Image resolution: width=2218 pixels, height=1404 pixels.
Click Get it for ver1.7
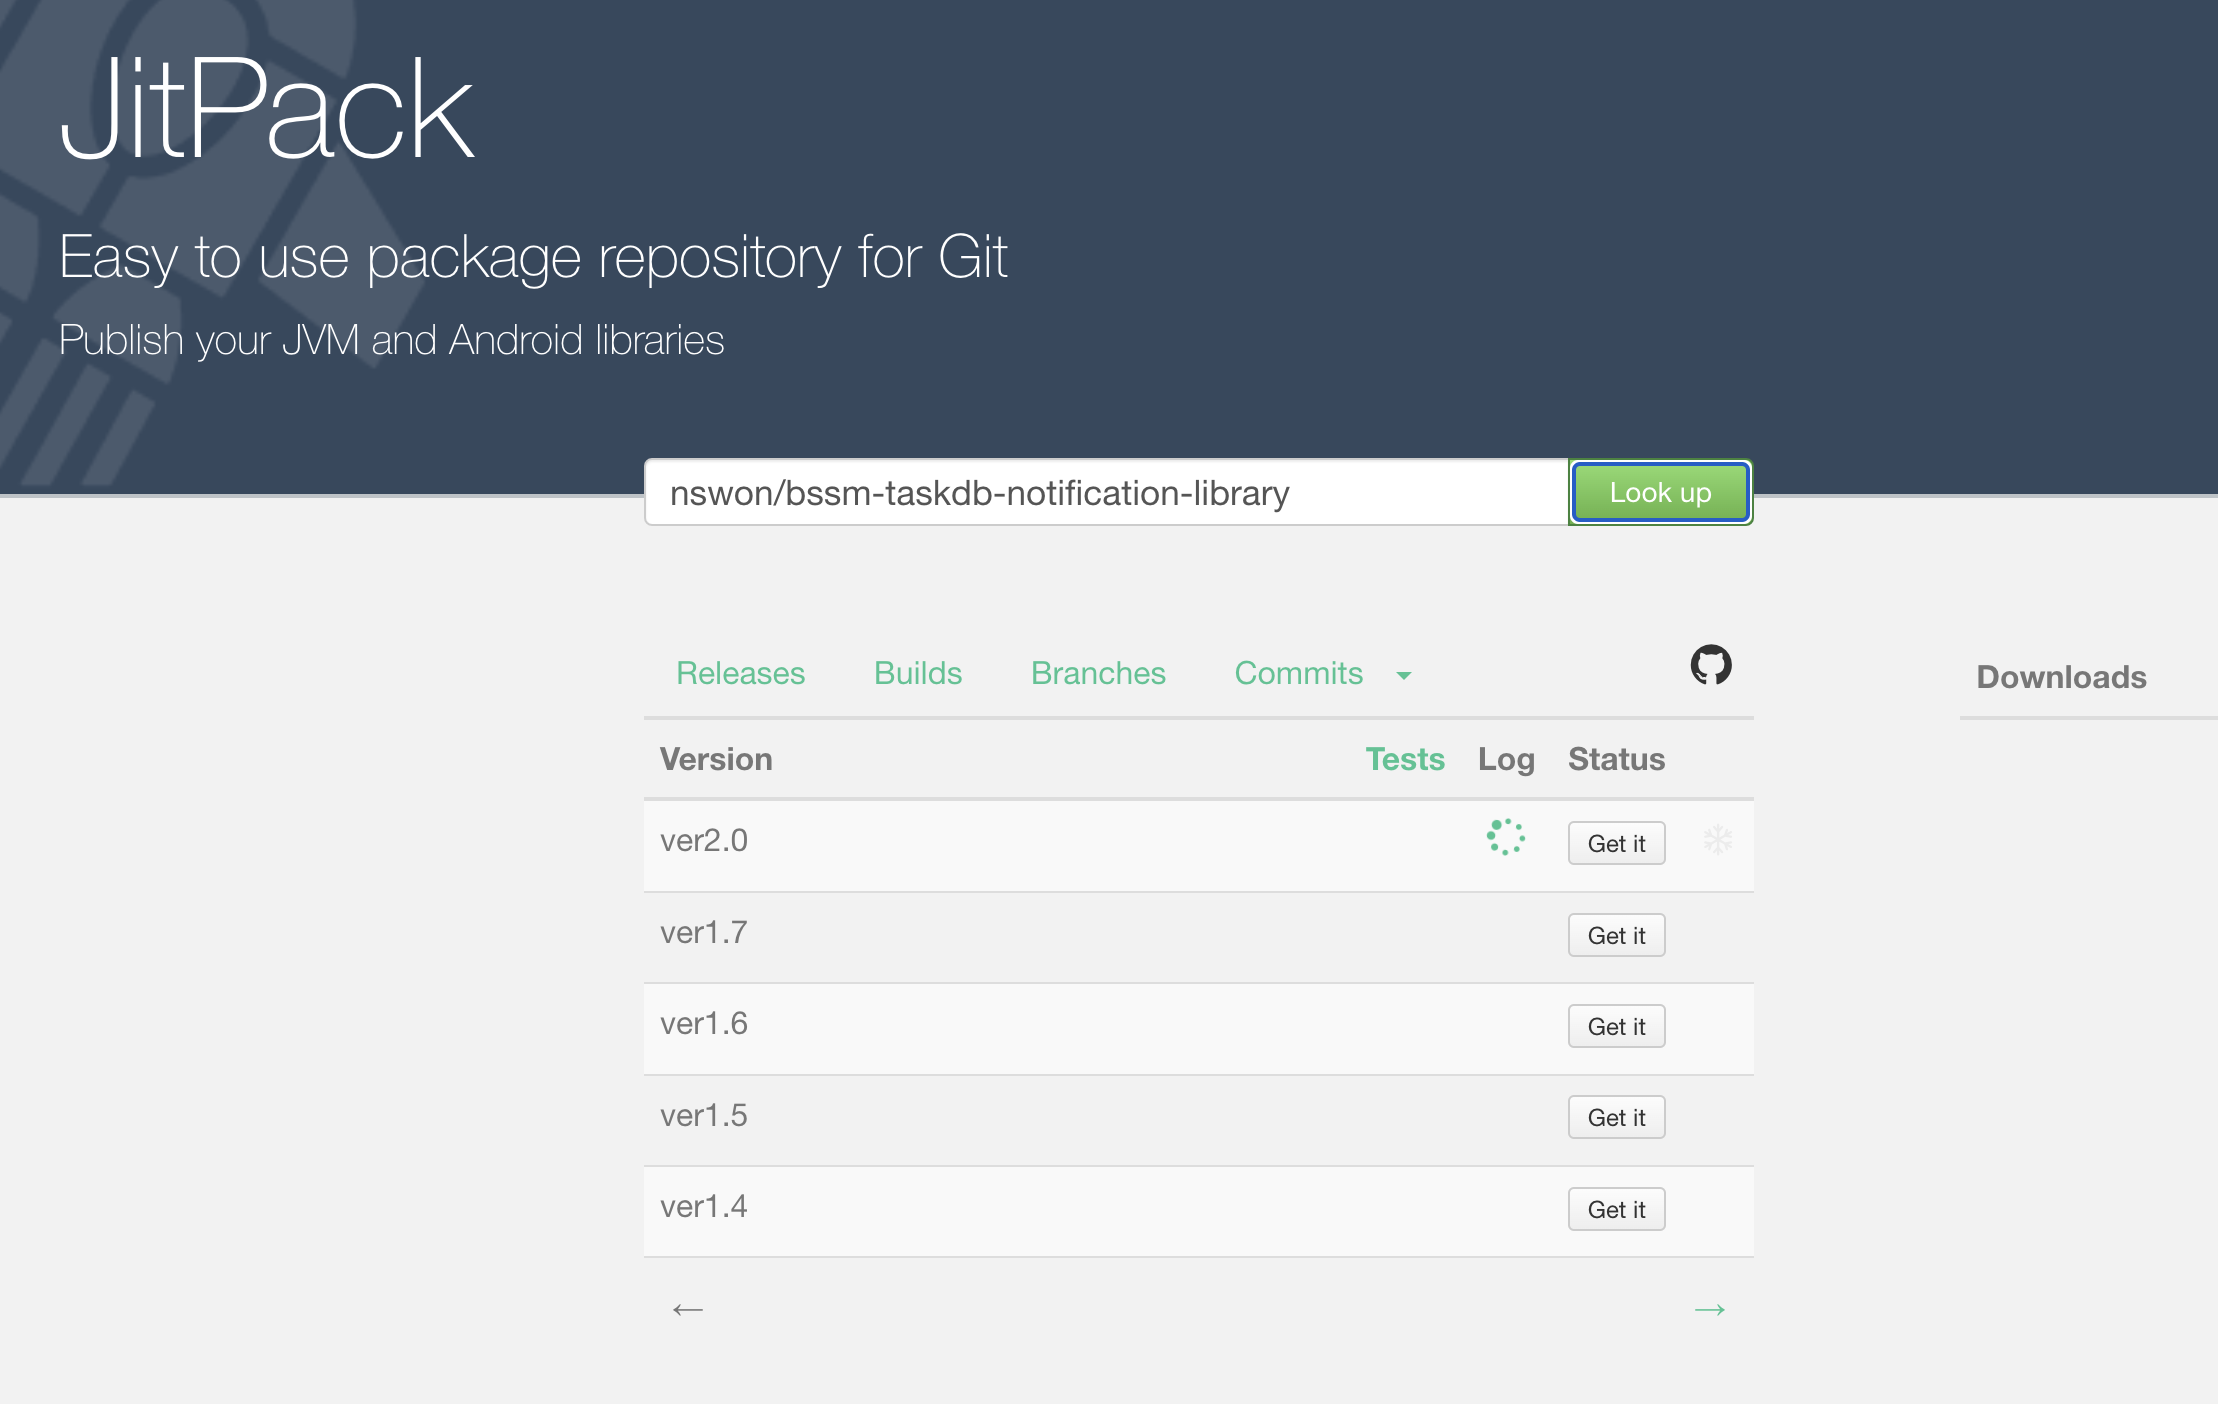click(x=1616, y=935)
